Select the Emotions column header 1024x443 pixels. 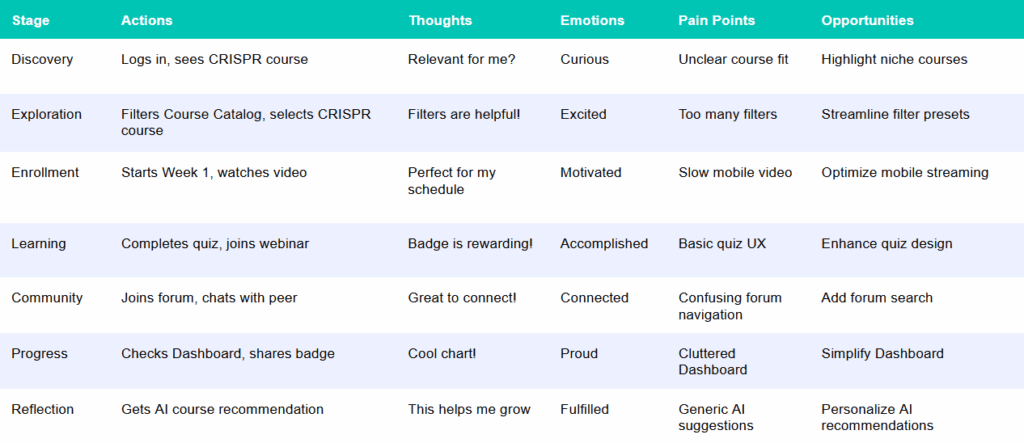(592, 20)
